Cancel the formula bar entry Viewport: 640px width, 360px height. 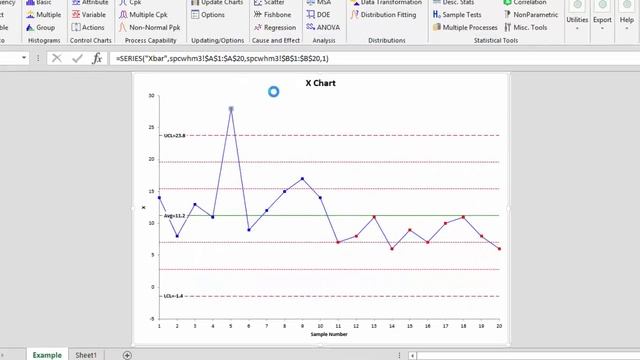click(x=57, y=58)
